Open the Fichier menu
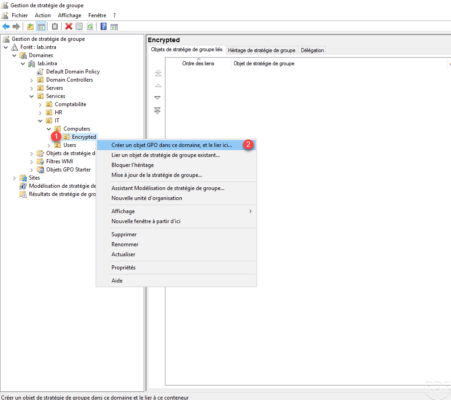This screenshot has width=451, height=400. [x=20, y=15]
